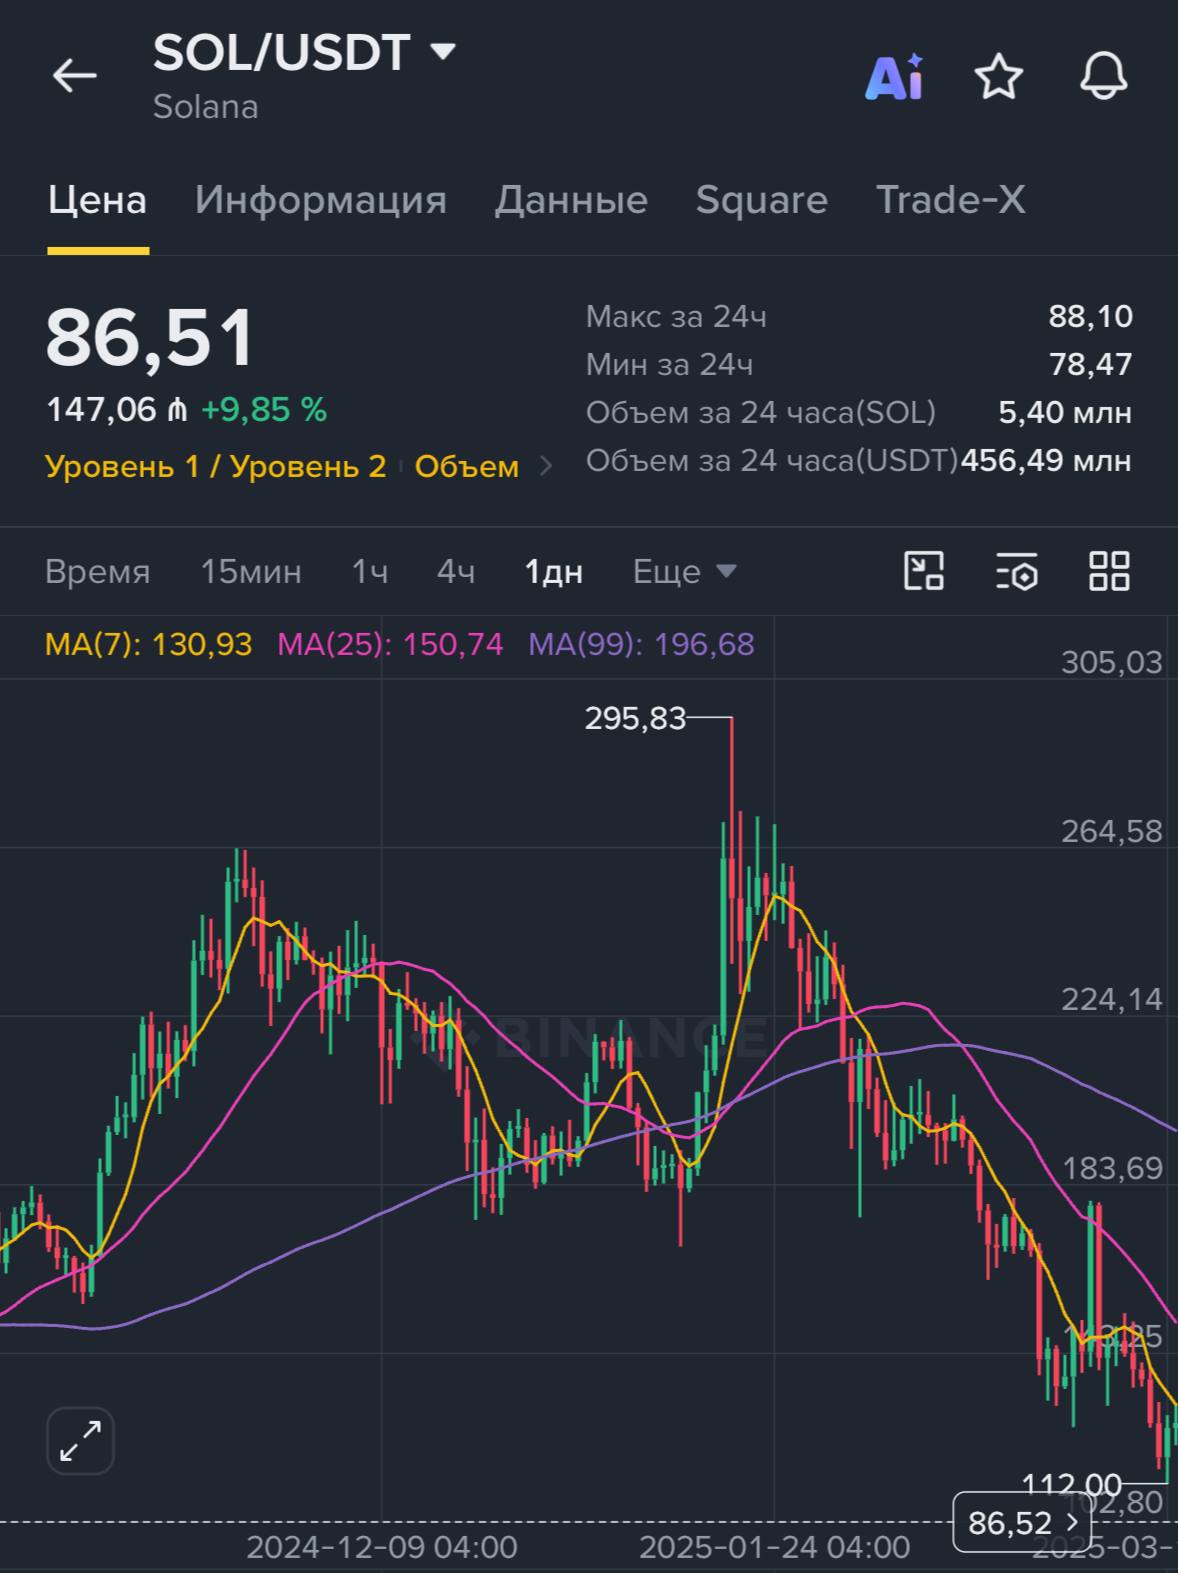Viewport: 1178px width, 1573px height.
Task: Switch to the 1ч interval
Action: click(369, 572)
